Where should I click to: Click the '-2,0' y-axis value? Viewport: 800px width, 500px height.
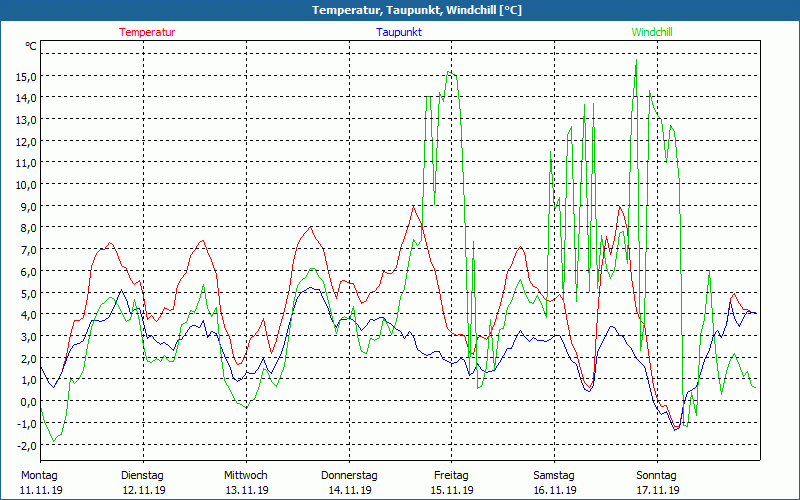[x=27, y=445]
